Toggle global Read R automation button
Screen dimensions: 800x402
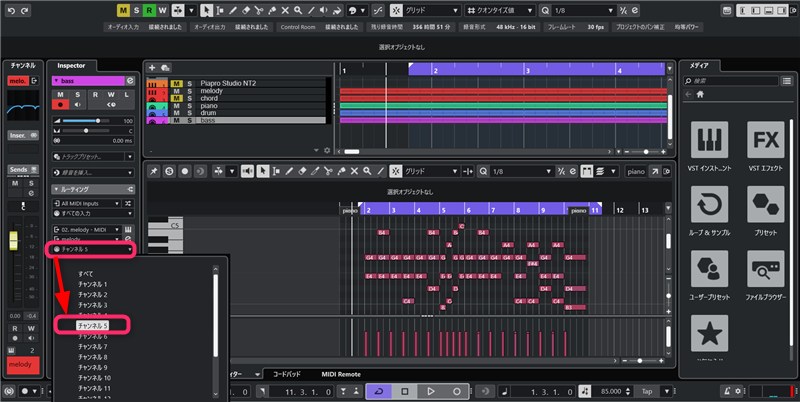[149, 10]
